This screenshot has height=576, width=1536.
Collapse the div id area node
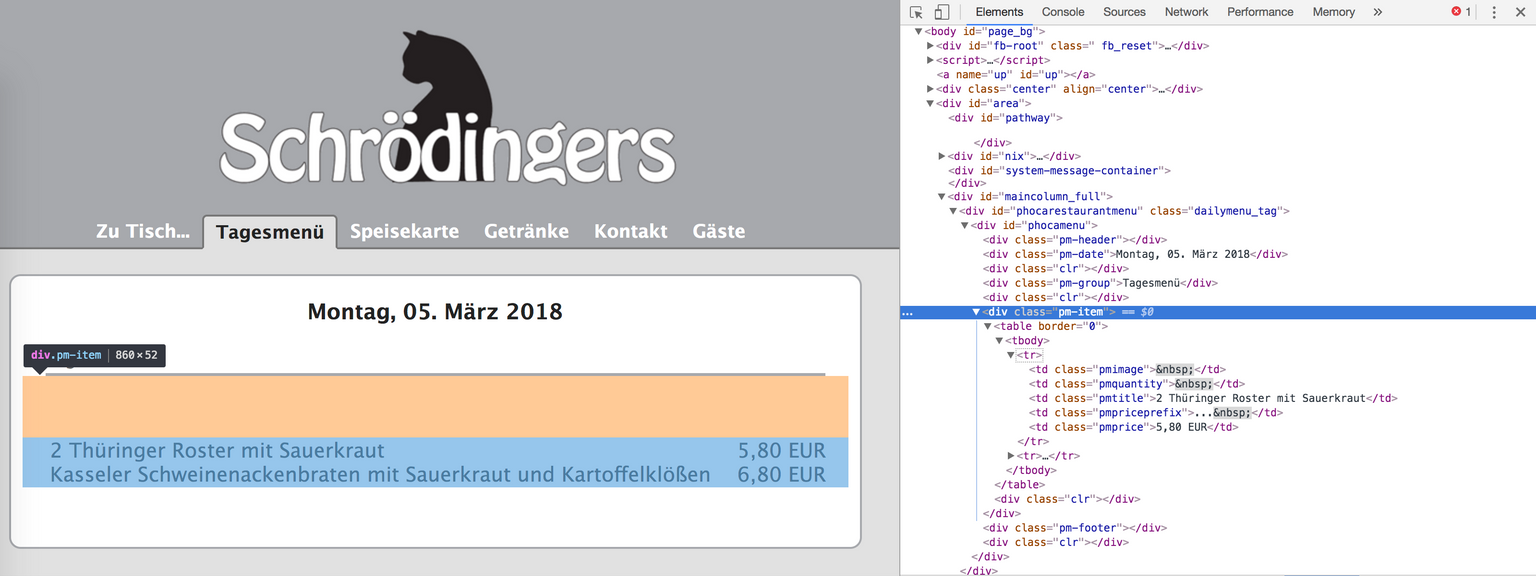(x=931, y=103)
